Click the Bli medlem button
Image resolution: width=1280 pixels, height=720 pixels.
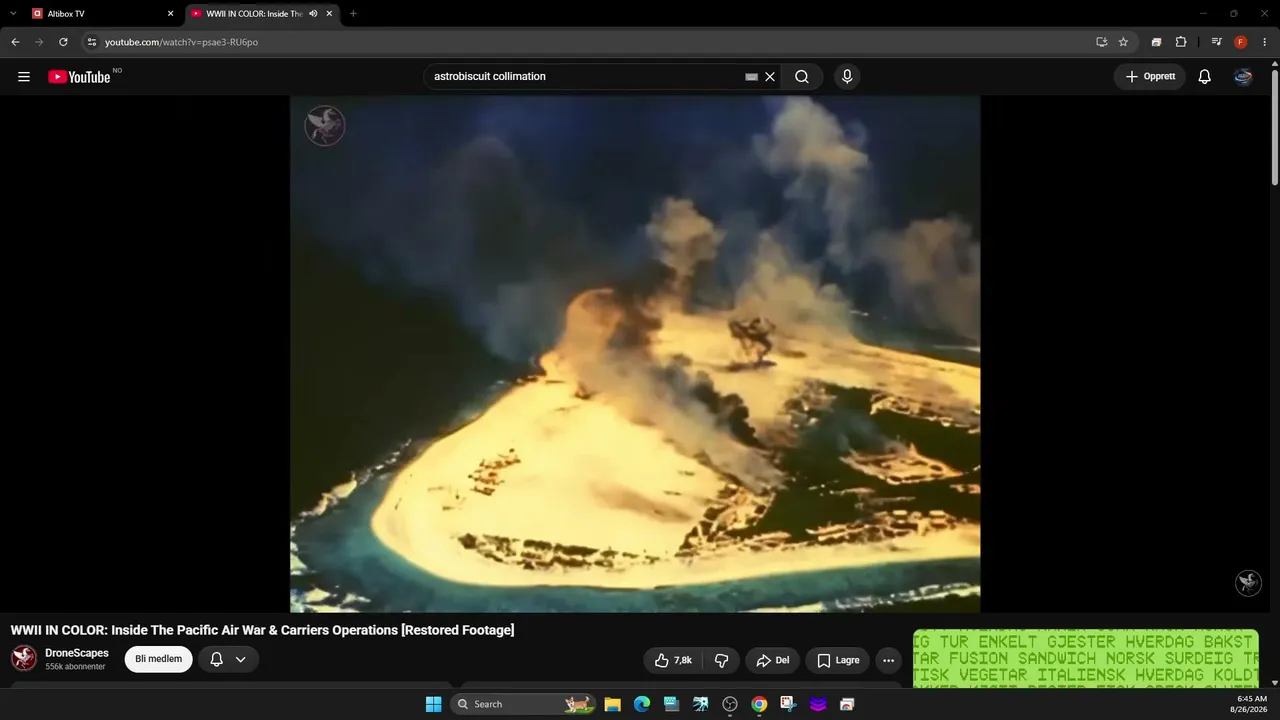pos(158,659)
